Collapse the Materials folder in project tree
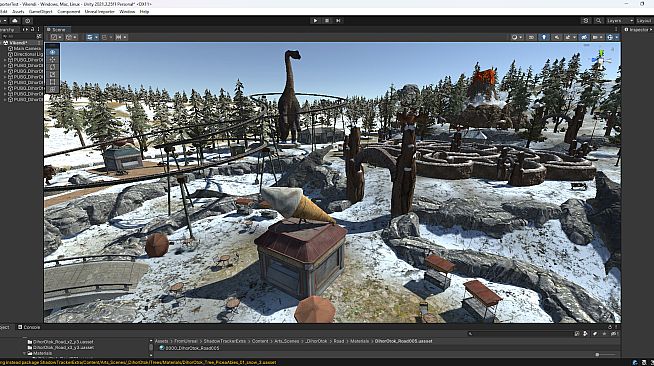The width and height of the screenshot is (654, 366). 25,353
